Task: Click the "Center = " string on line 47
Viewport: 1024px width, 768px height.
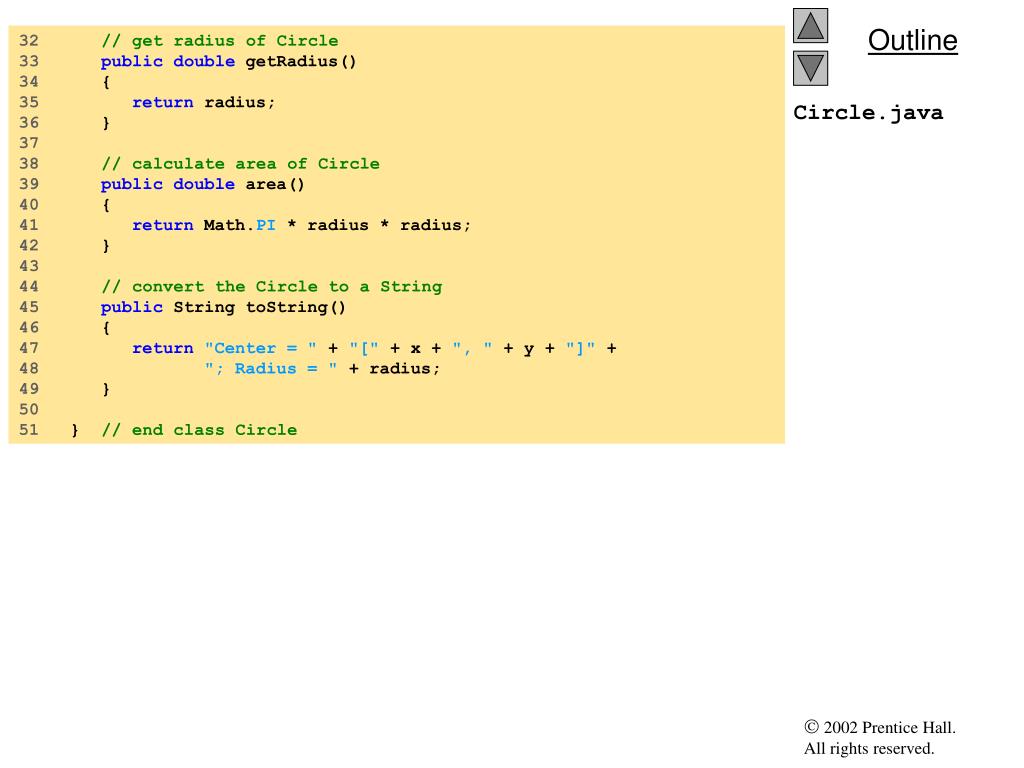Action: pos(261,348)
